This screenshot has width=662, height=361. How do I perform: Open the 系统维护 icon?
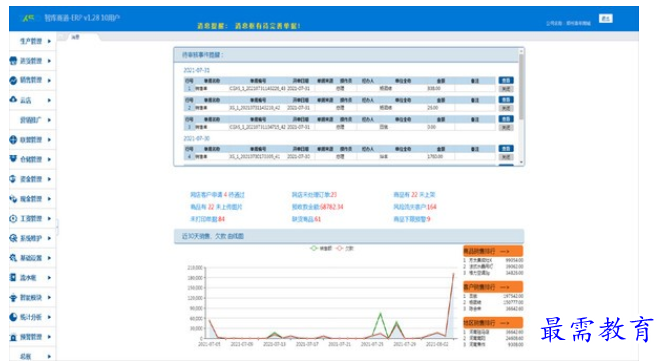click(x=13, y=238)
